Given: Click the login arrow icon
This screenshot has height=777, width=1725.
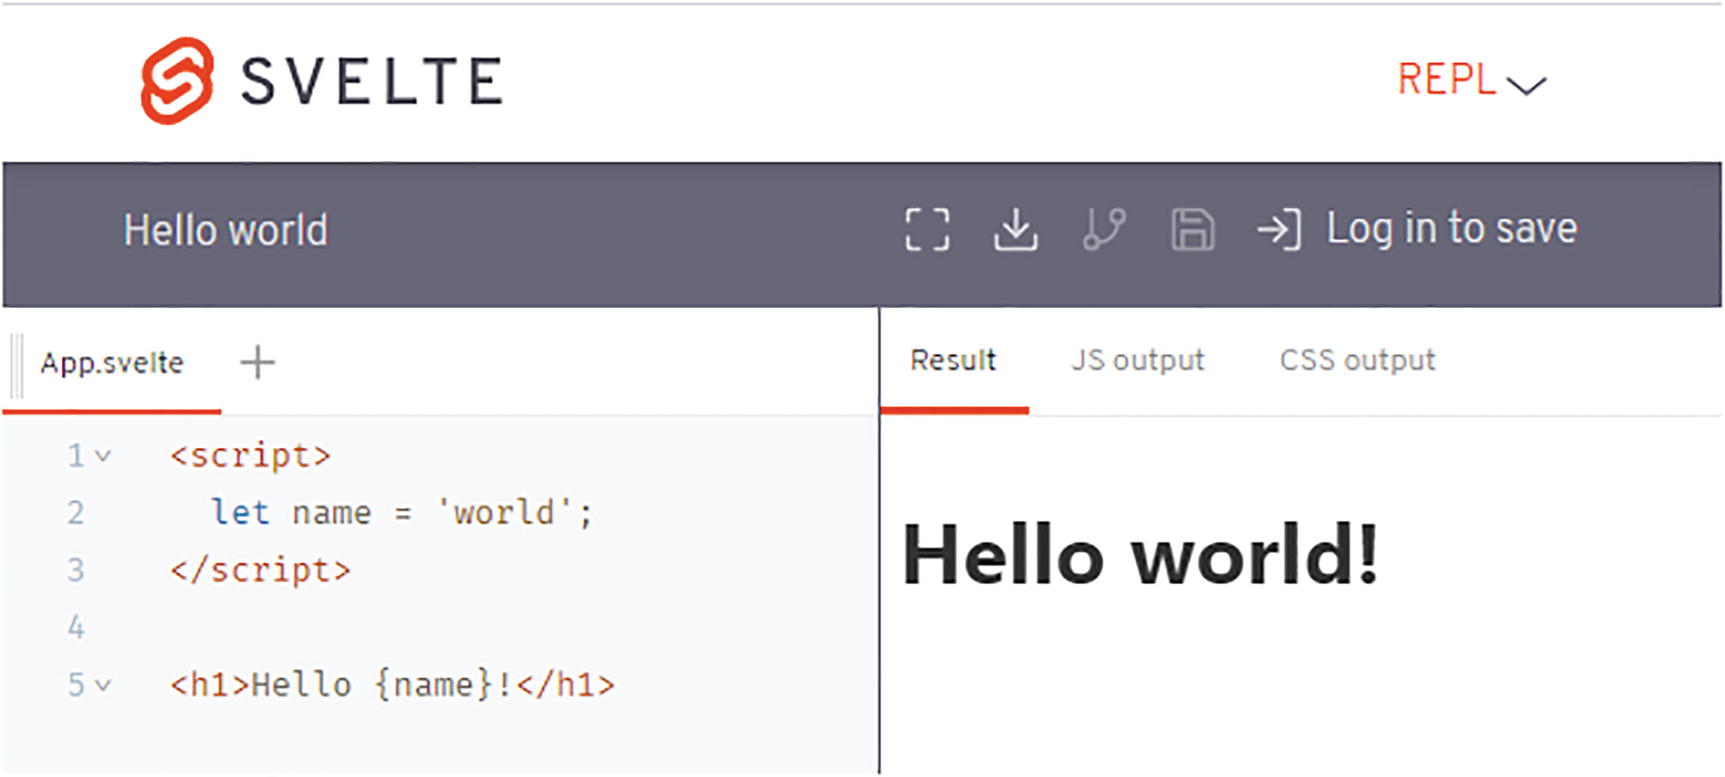Looking at the screenshot, I should (1279, 230).
